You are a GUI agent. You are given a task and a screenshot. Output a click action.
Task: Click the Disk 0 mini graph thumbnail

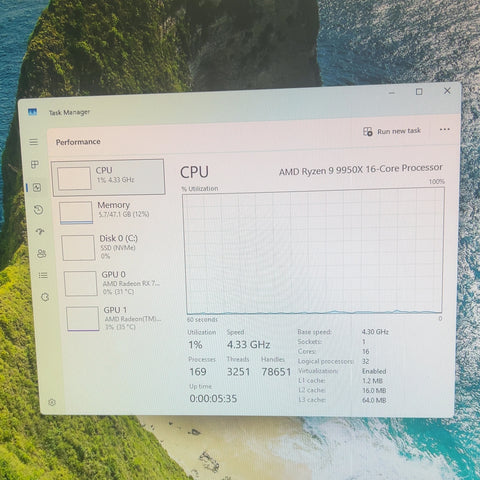[x=78, y=248]
